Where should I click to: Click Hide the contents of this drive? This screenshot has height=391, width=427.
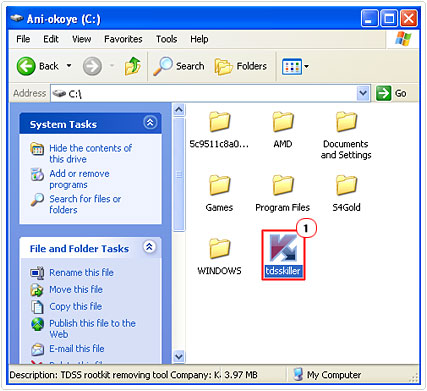click(x=90, y=153)
